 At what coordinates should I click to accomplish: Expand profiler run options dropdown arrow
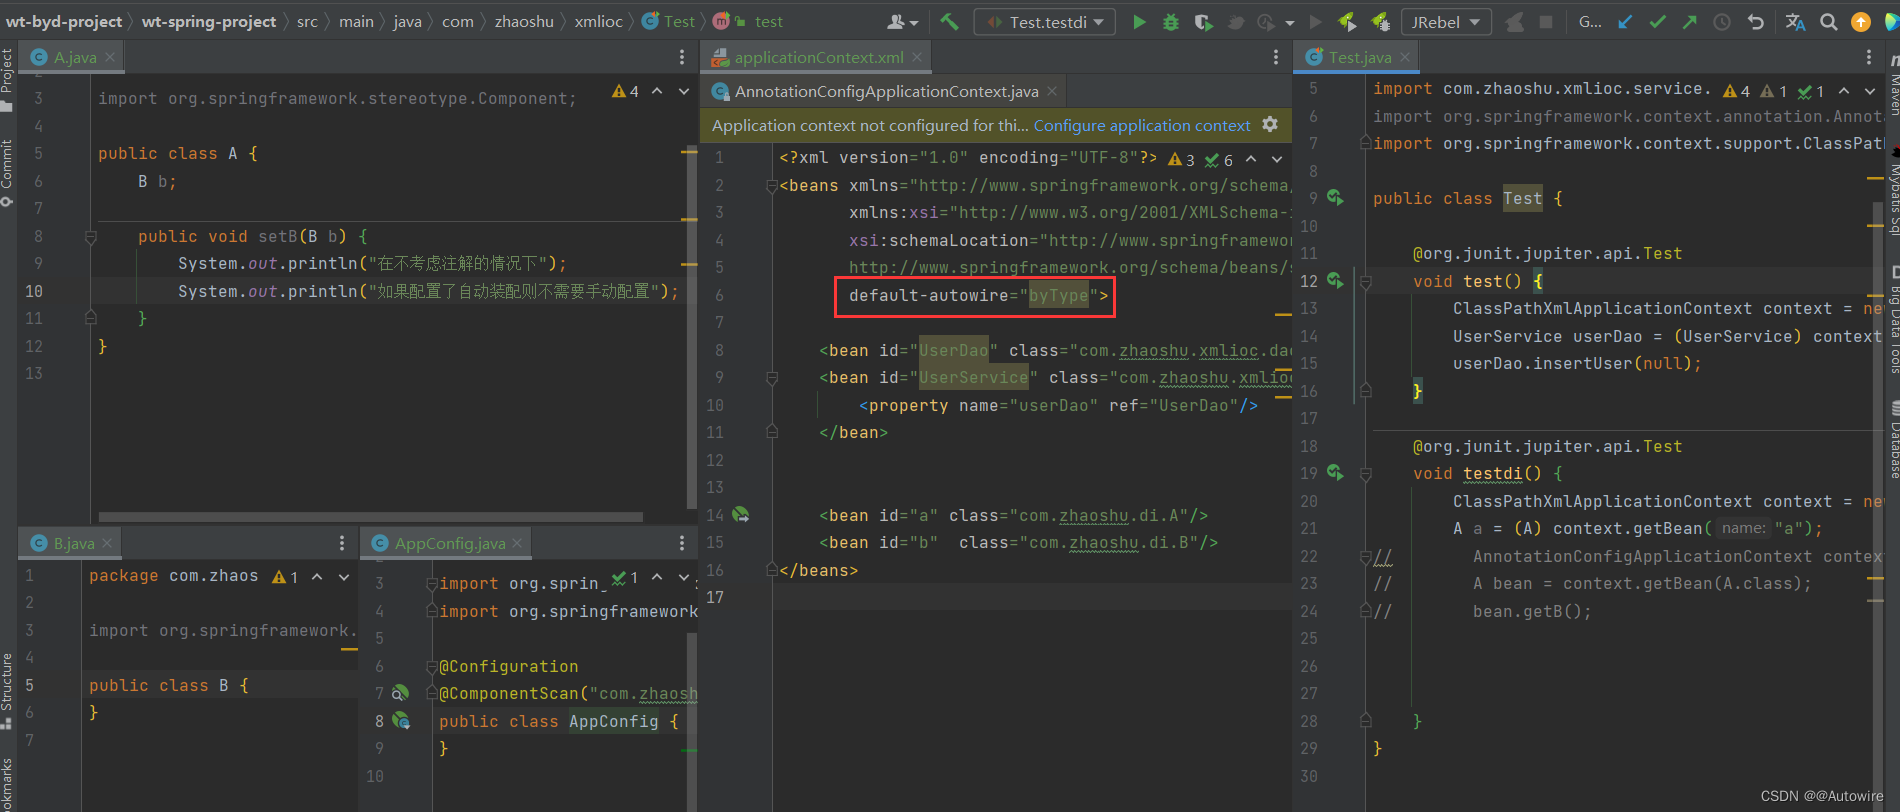[x=1290, y=23]
